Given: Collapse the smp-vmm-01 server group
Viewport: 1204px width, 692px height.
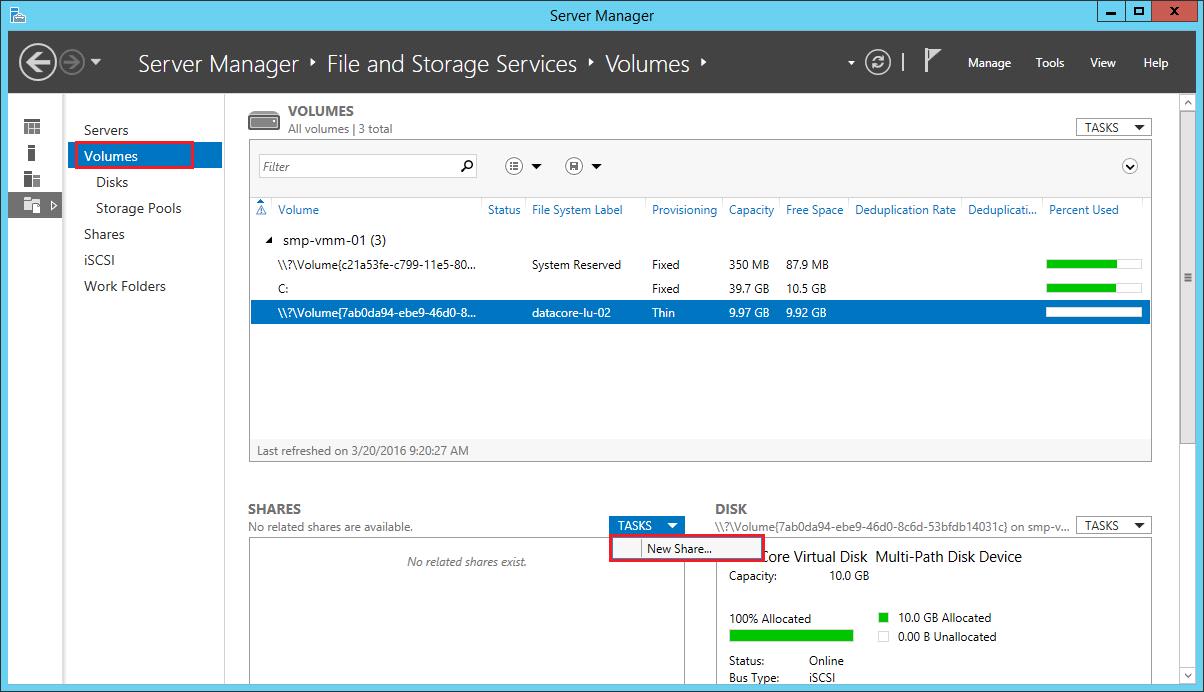Looking at the screenshot, I should [x=268, y=241].
